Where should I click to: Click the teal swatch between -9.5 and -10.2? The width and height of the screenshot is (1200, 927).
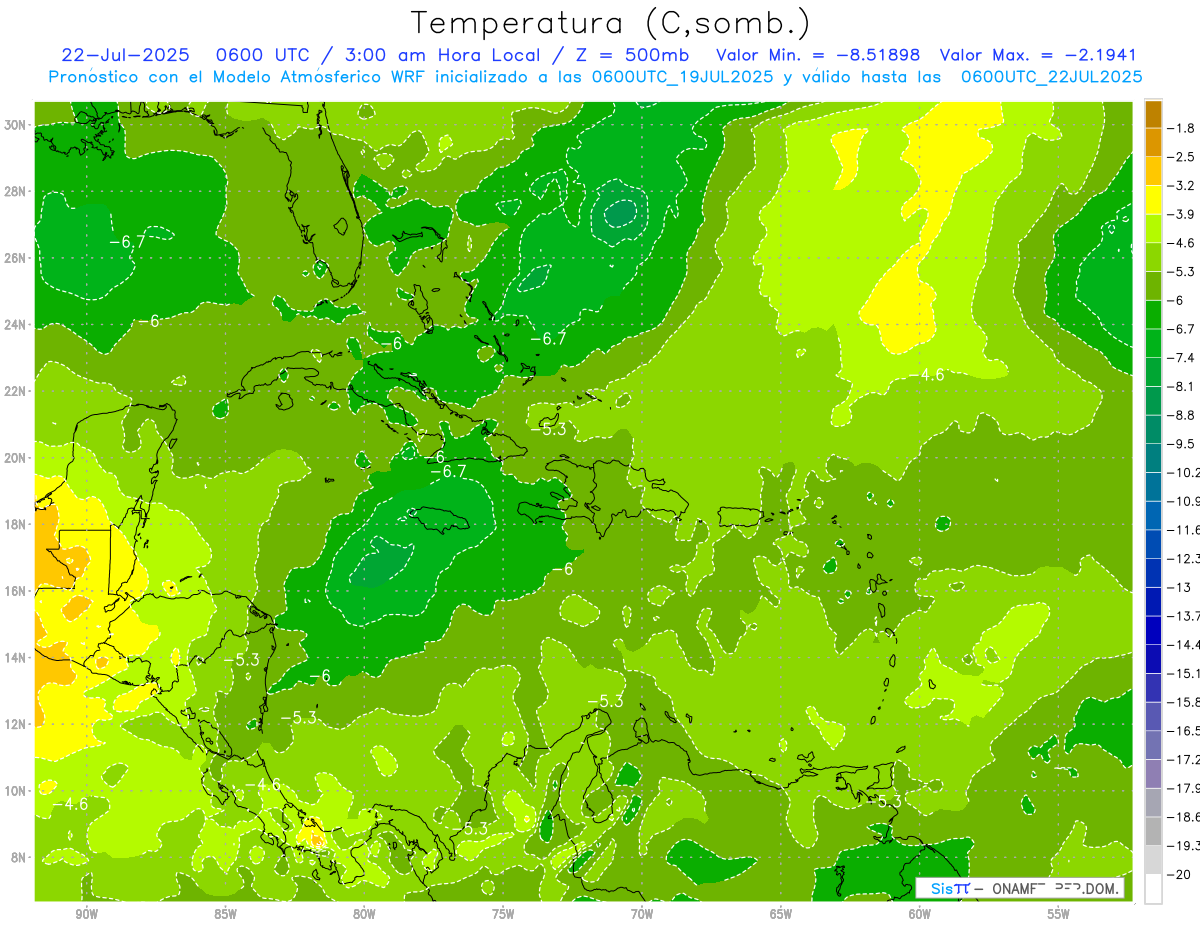(1154, 458)
